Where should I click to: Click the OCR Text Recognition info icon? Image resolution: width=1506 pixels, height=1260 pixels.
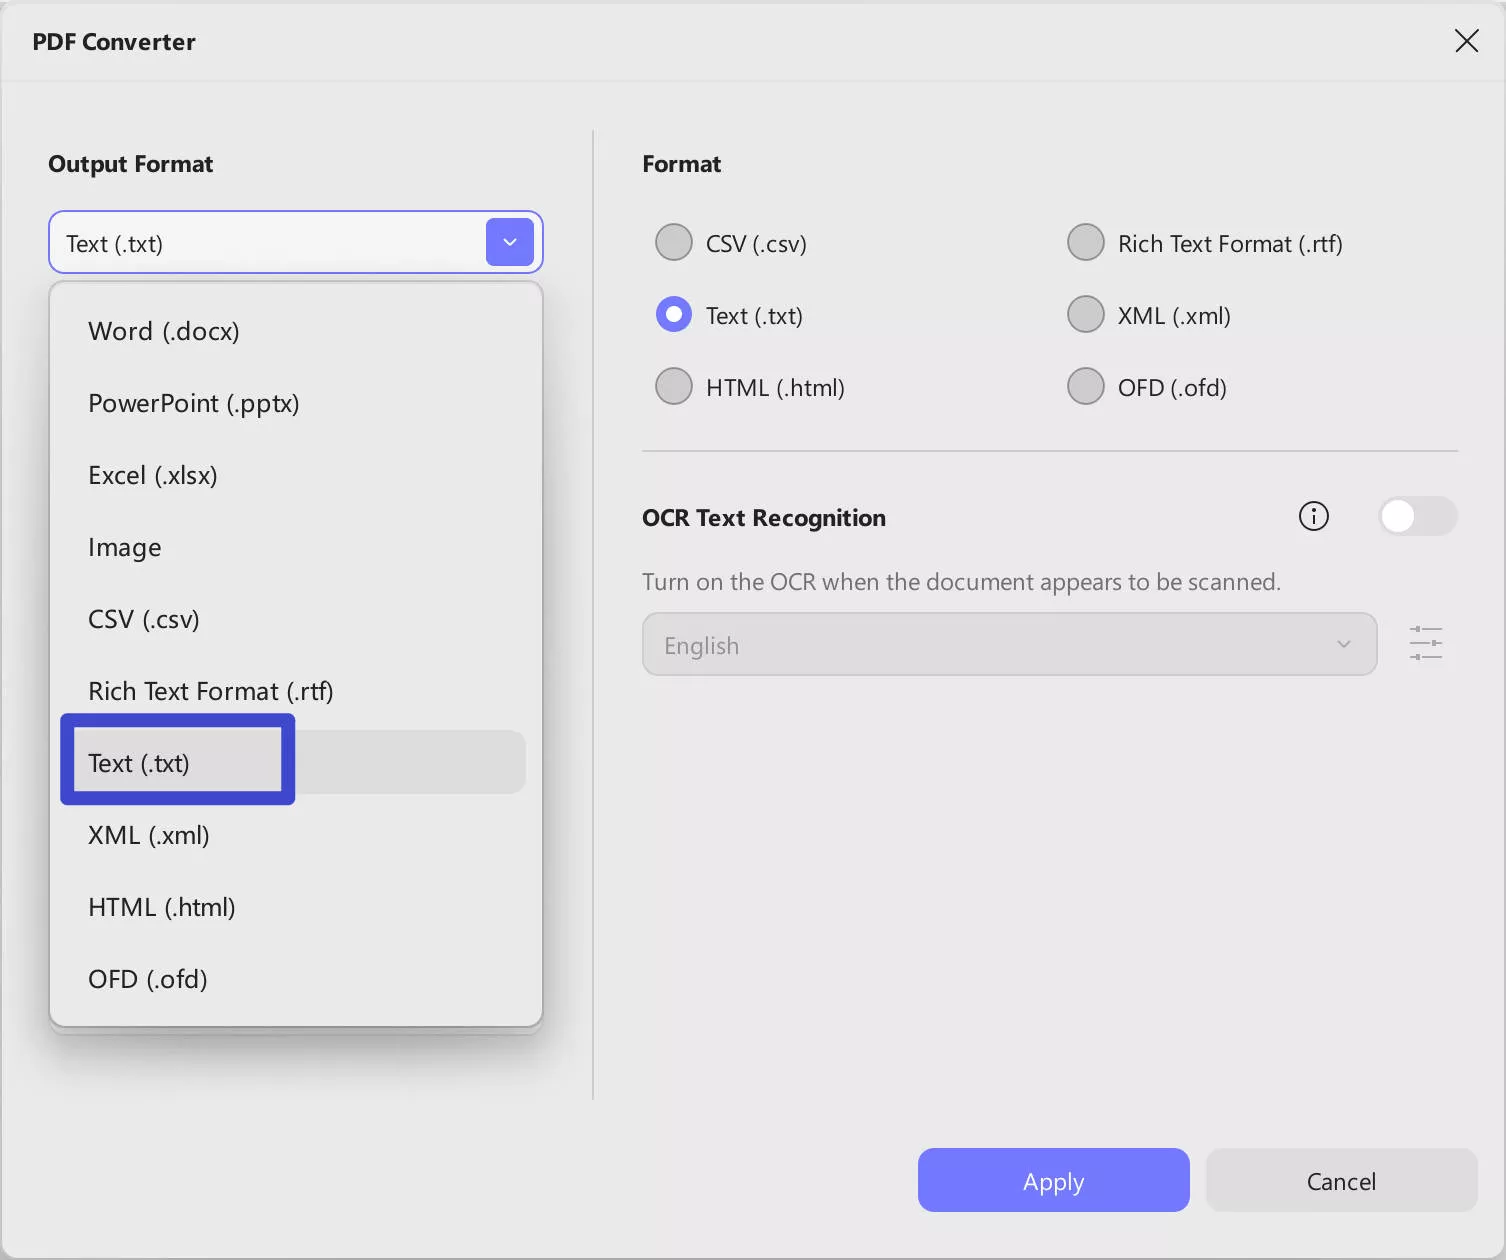[1313, 516]
